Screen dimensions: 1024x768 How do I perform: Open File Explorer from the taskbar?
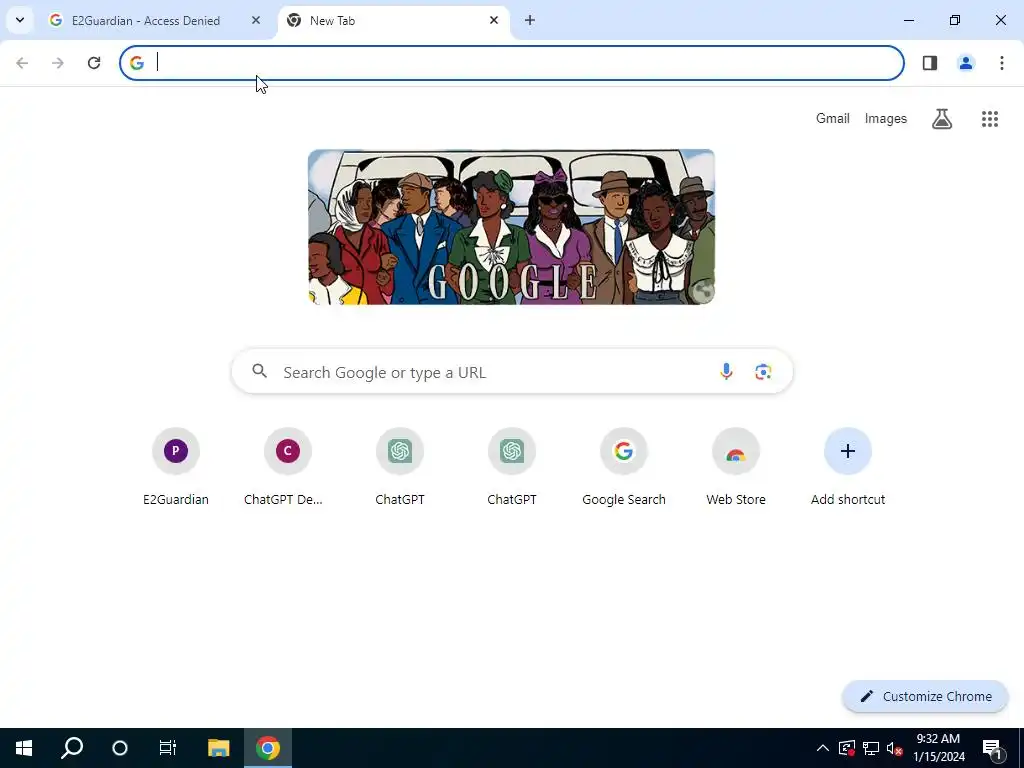coord(219,748)
